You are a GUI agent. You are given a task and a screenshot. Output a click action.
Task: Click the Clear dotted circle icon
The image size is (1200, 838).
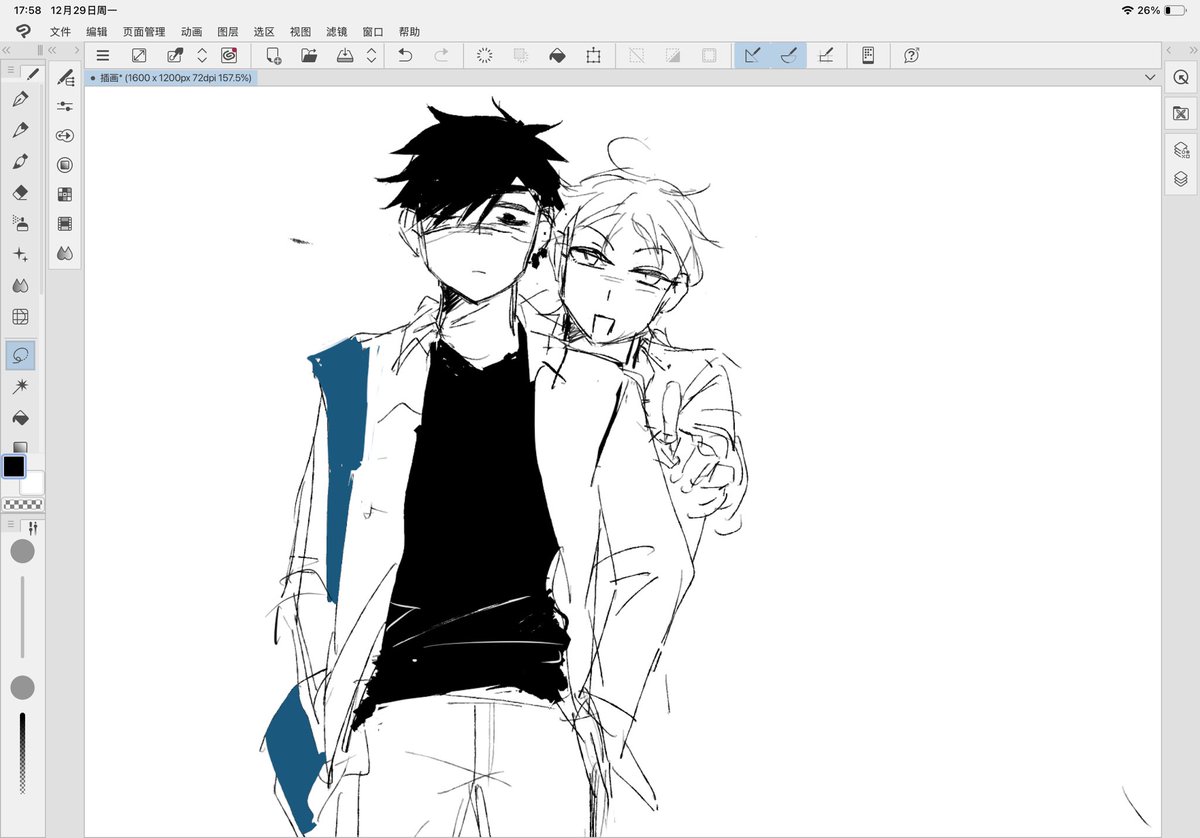485,56
